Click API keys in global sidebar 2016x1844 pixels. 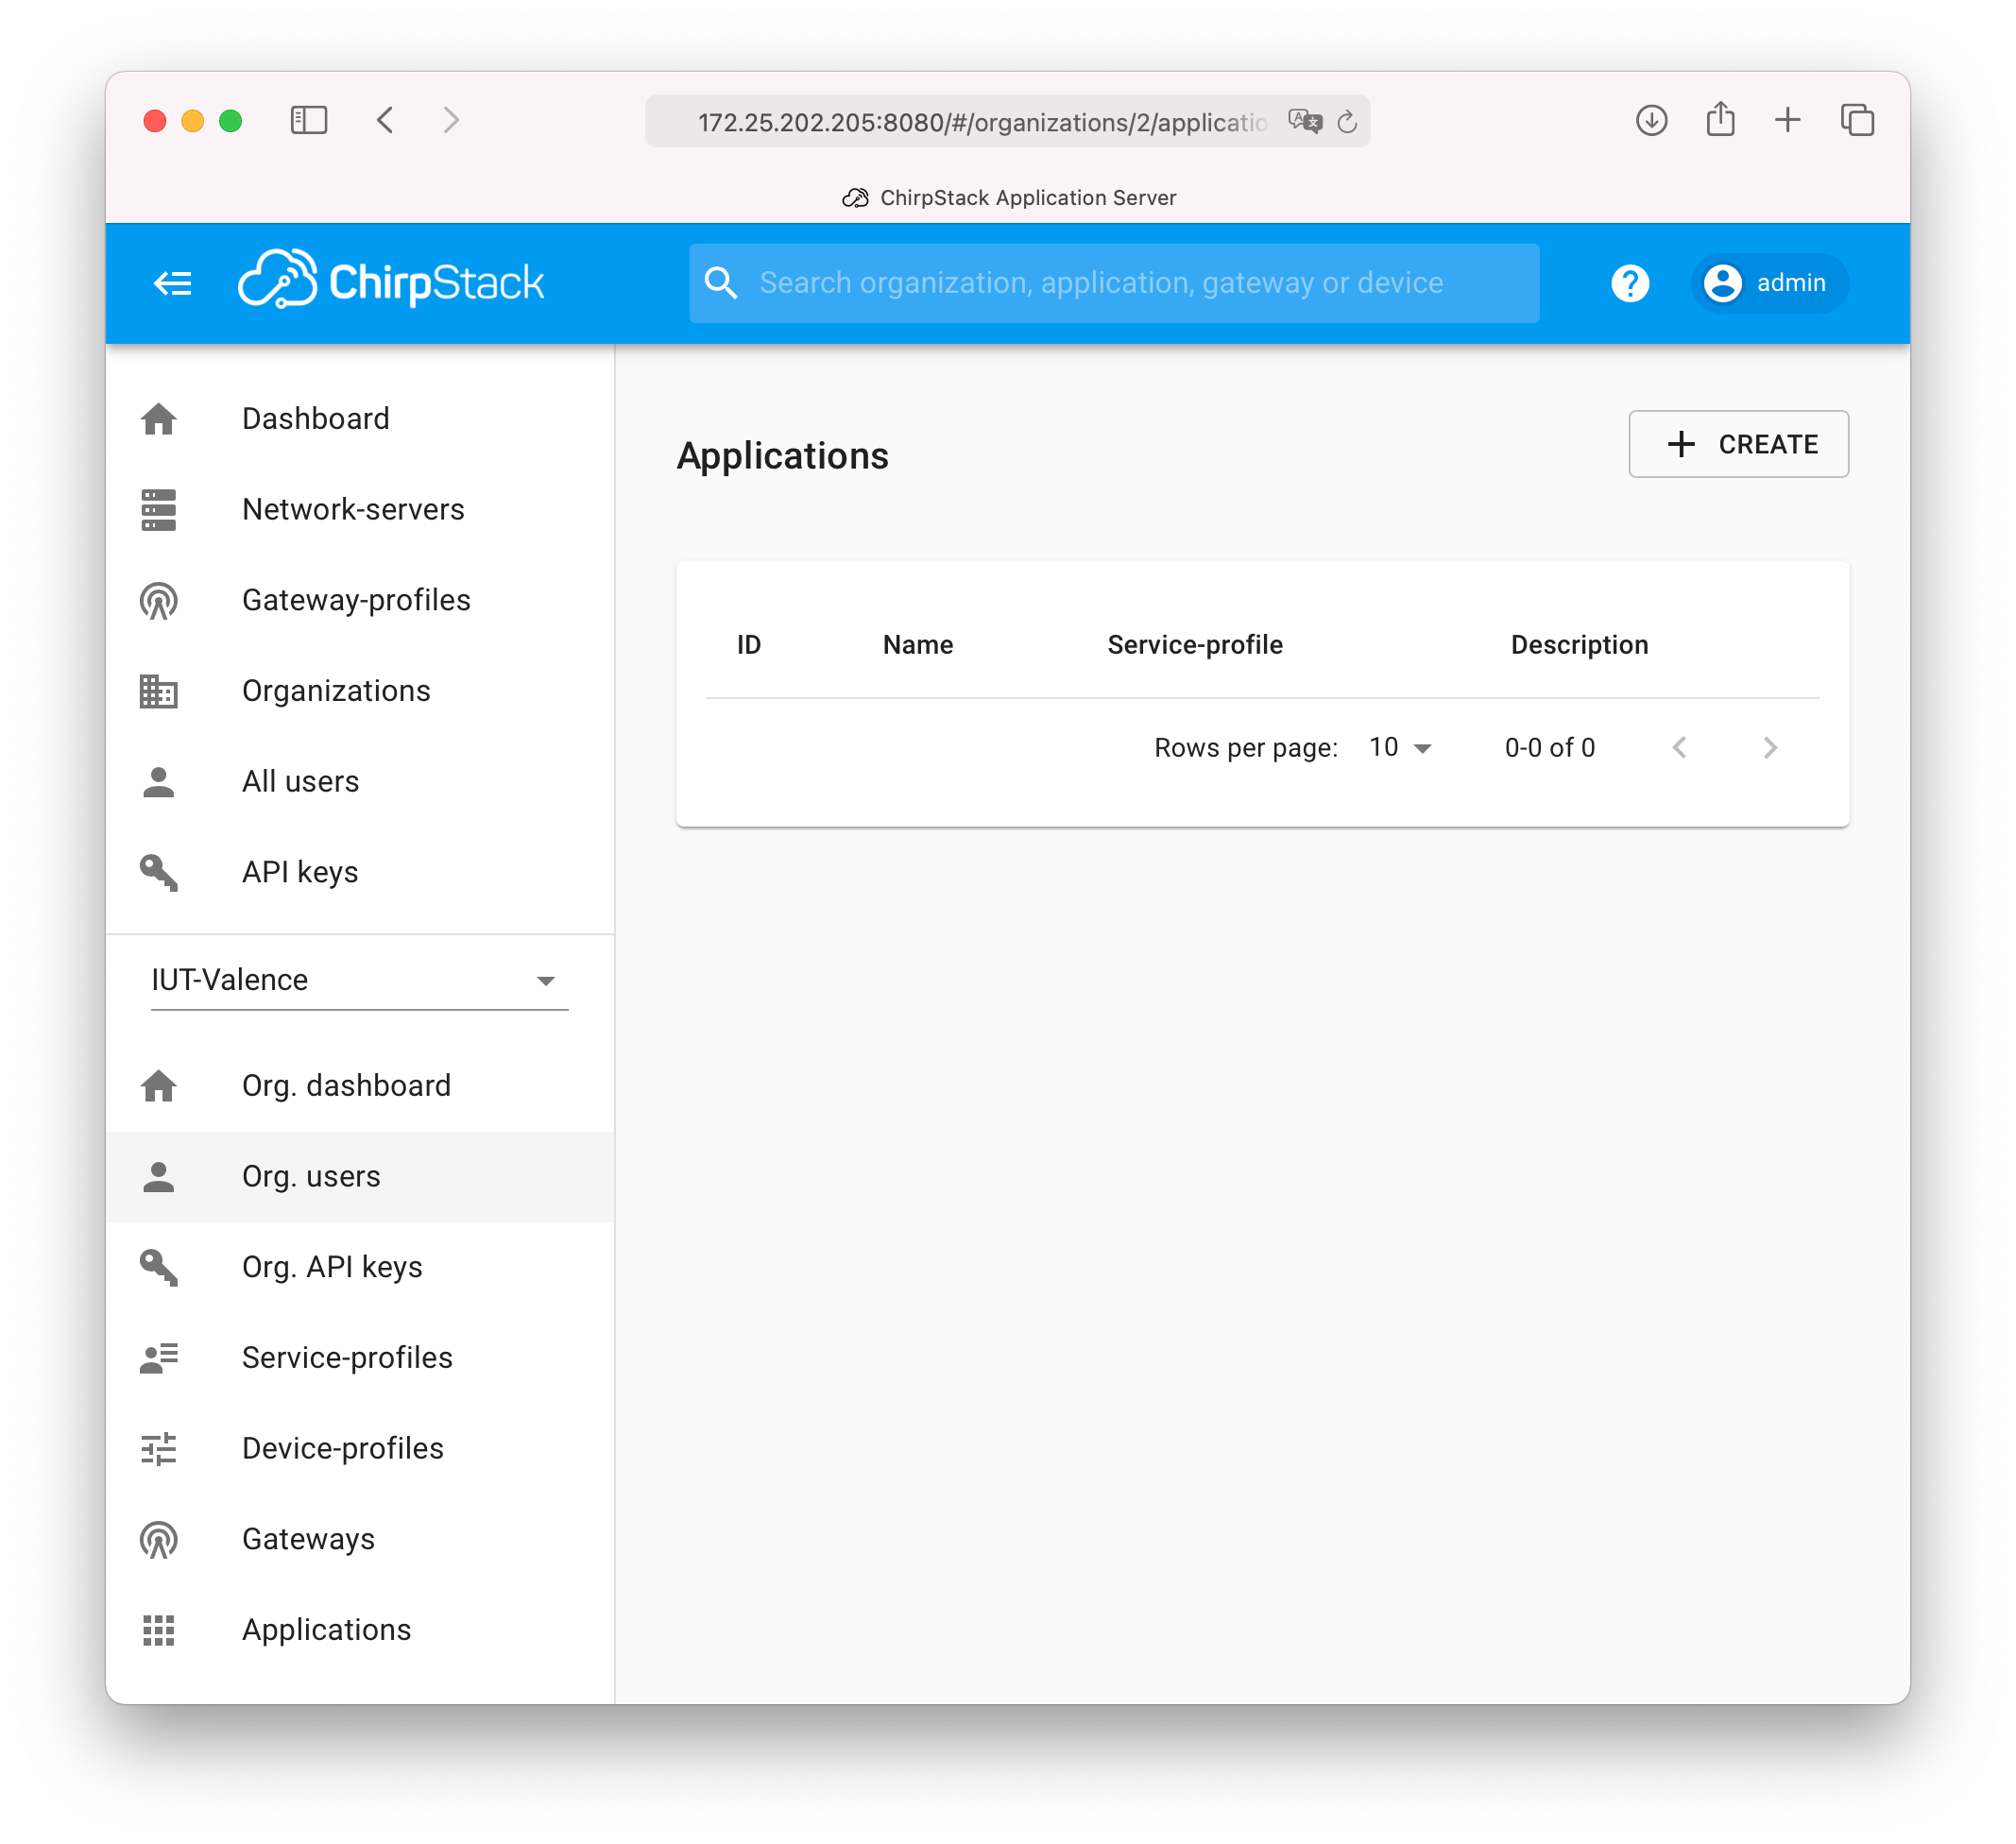(300, 871)
